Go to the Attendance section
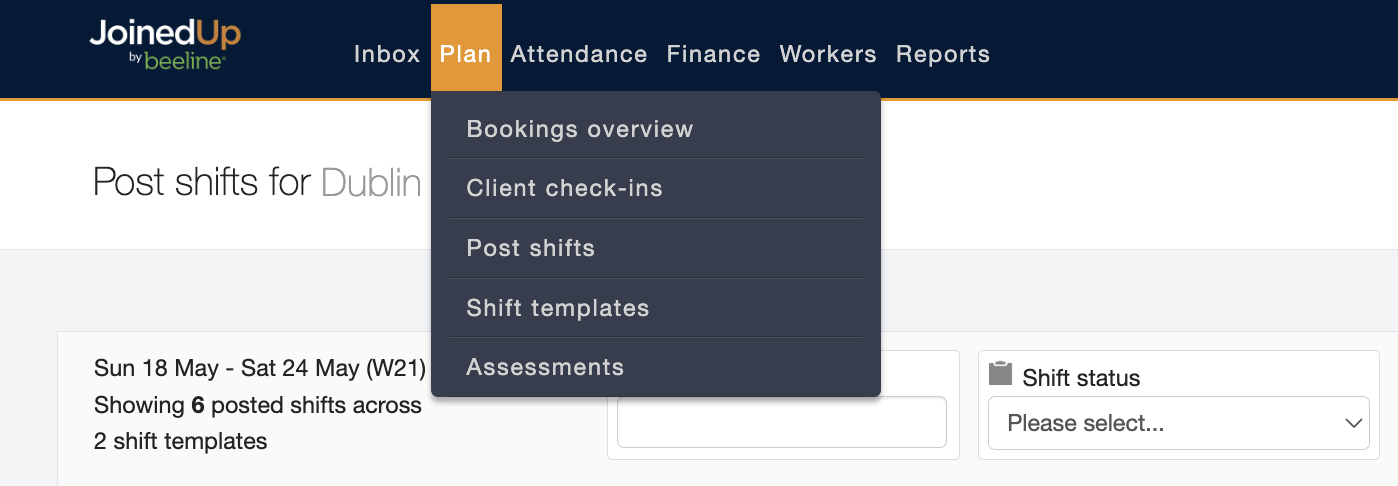Image resolution: width=1398 pixels, height=486 pixels. (578, 54)
